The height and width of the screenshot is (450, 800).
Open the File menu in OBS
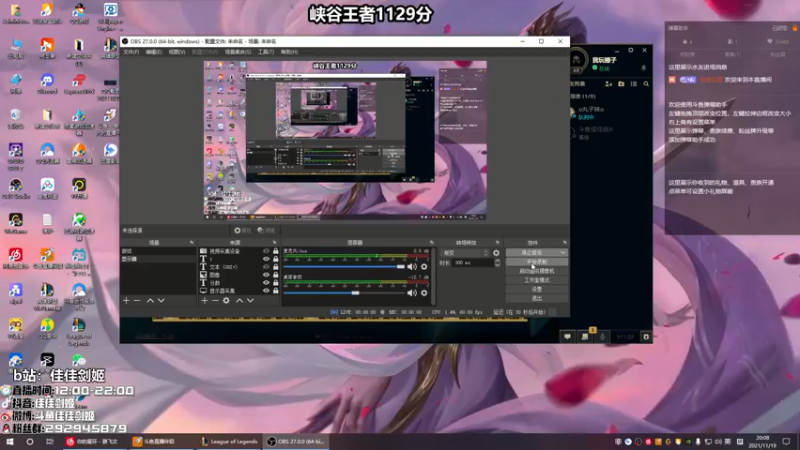(x=131, y=52)
